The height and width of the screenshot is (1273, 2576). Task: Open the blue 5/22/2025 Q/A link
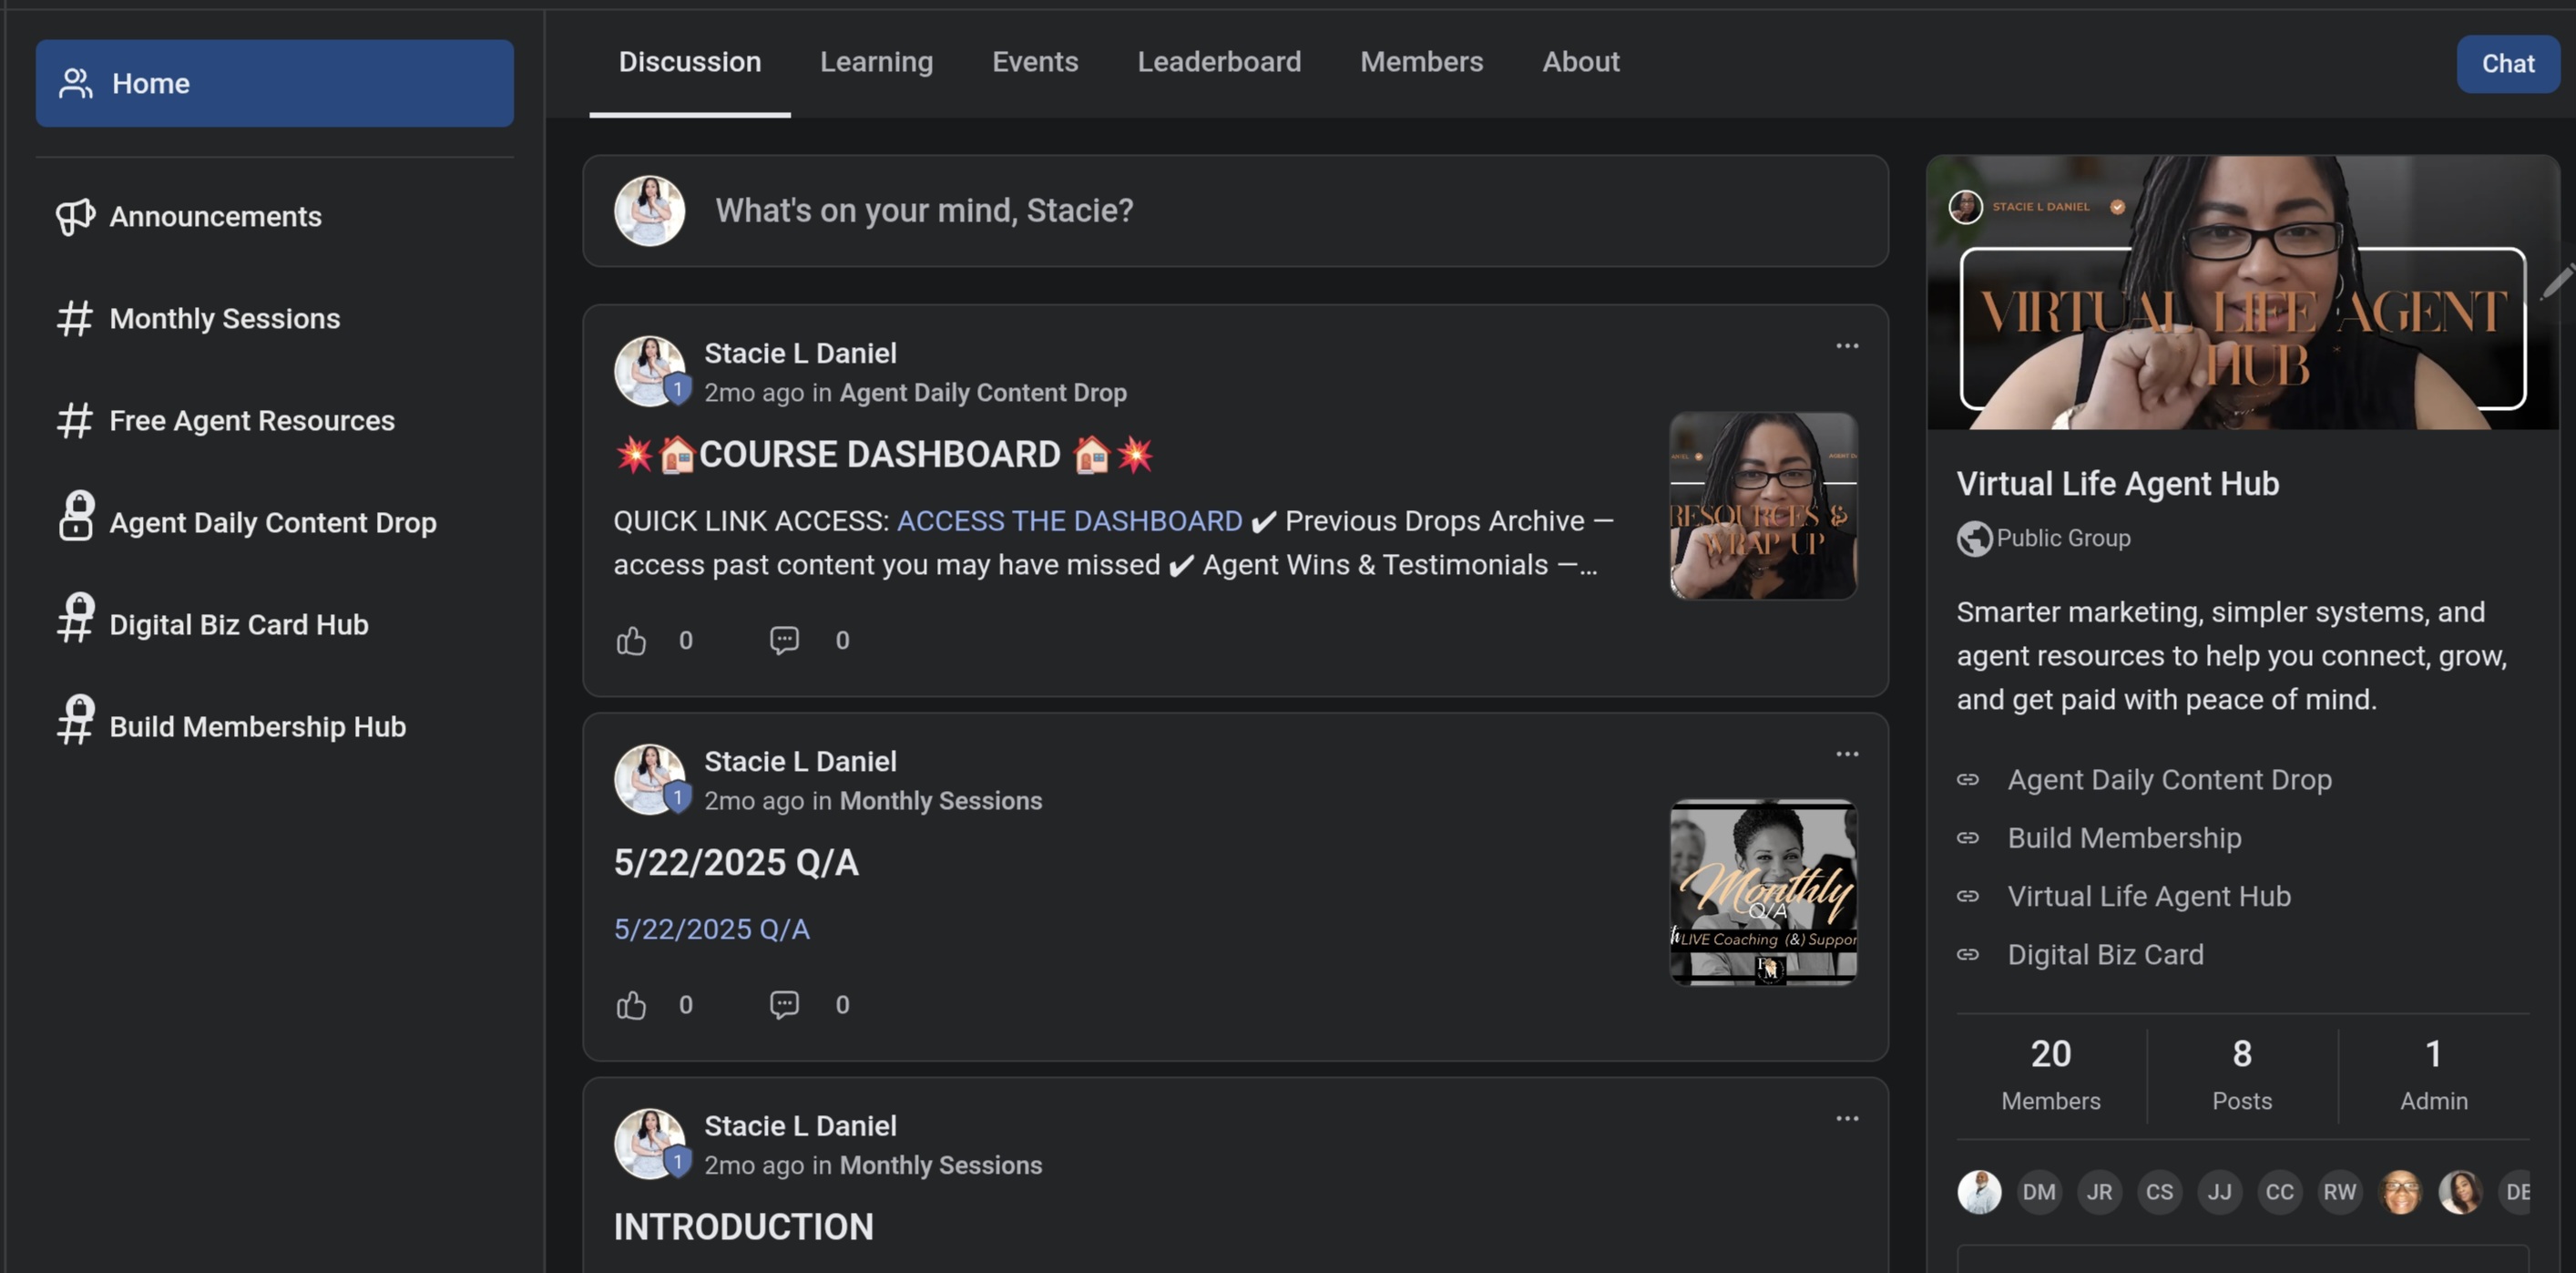pos(711,929)
